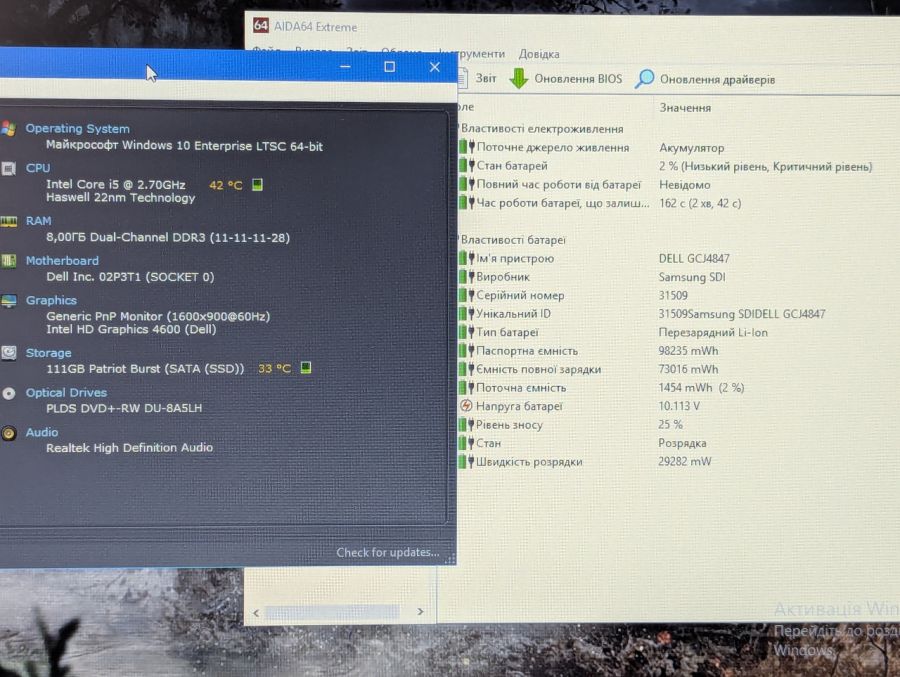Click the CPU temperature indicator icon

(x=257, y=184)
